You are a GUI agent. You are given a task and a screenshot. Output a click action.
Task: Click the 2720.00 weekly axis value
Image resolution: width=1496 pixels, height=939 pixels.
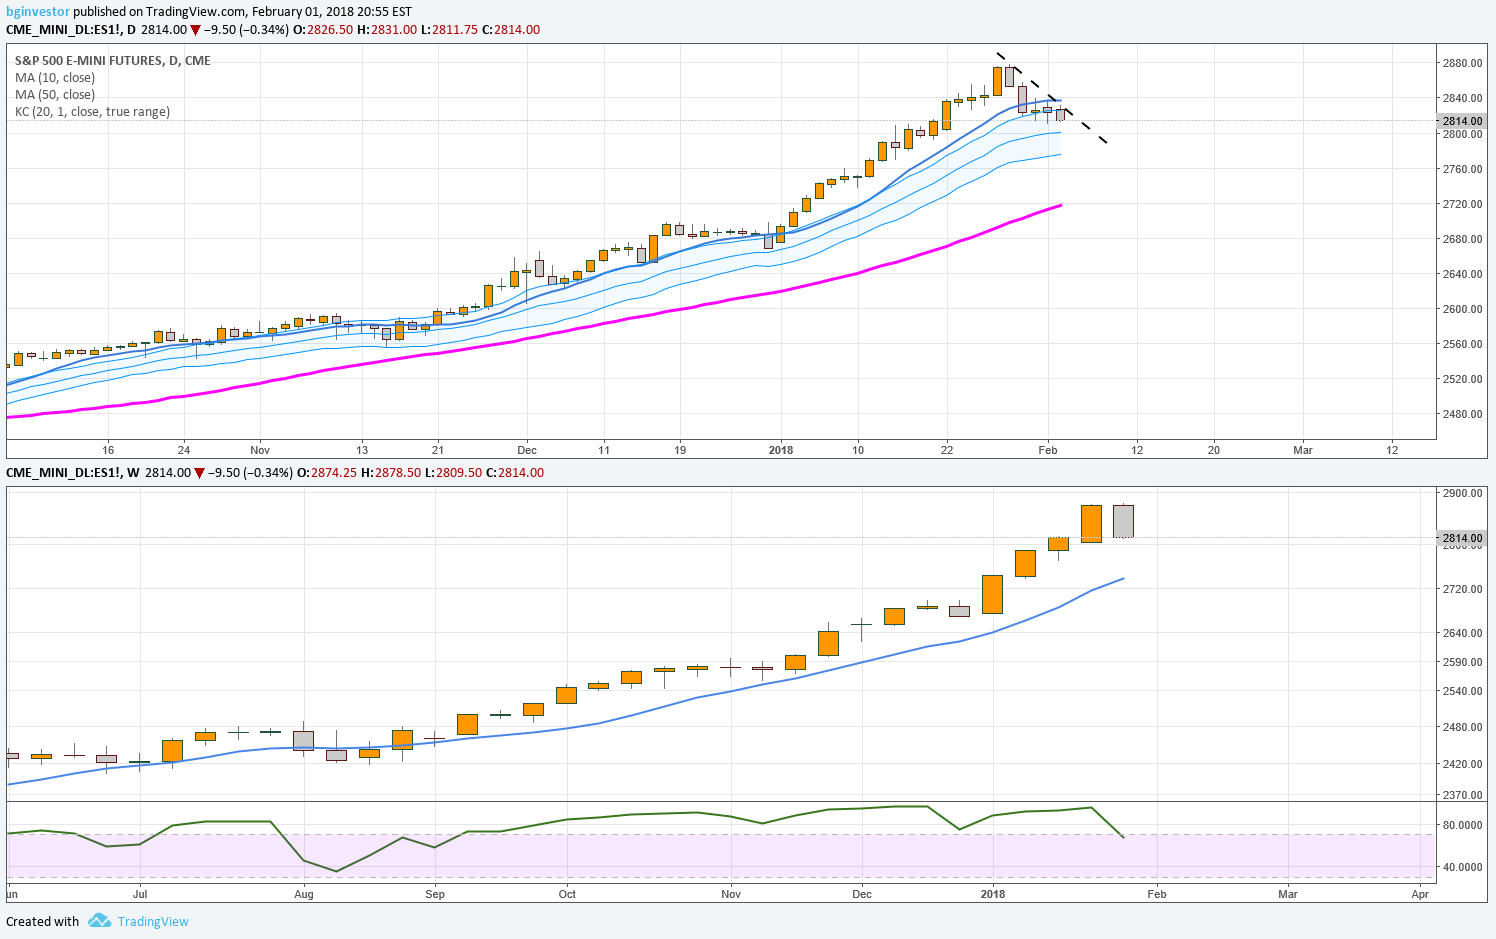(x=1462, y=589)
